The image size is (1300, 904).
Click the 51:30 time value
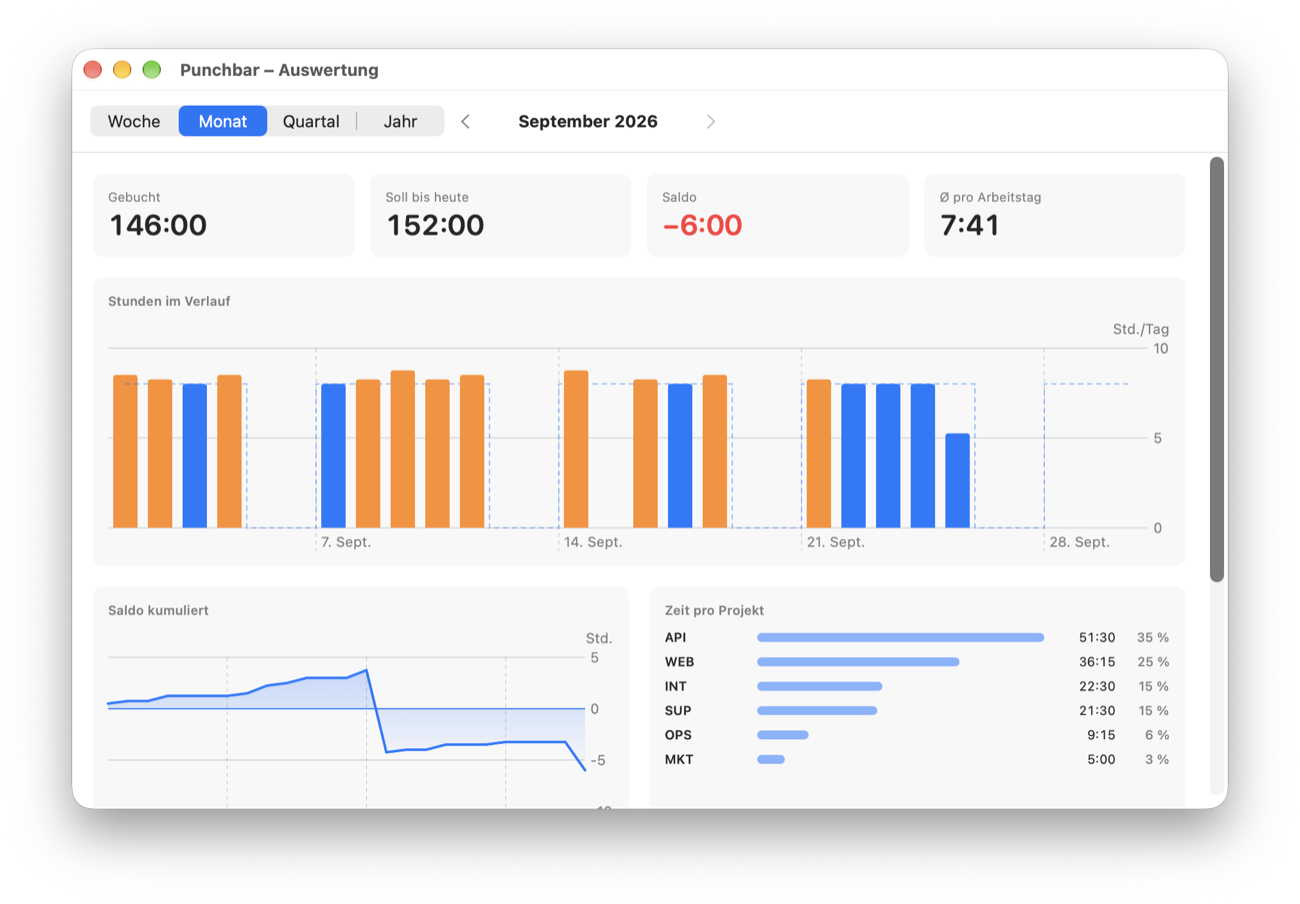1097,637
